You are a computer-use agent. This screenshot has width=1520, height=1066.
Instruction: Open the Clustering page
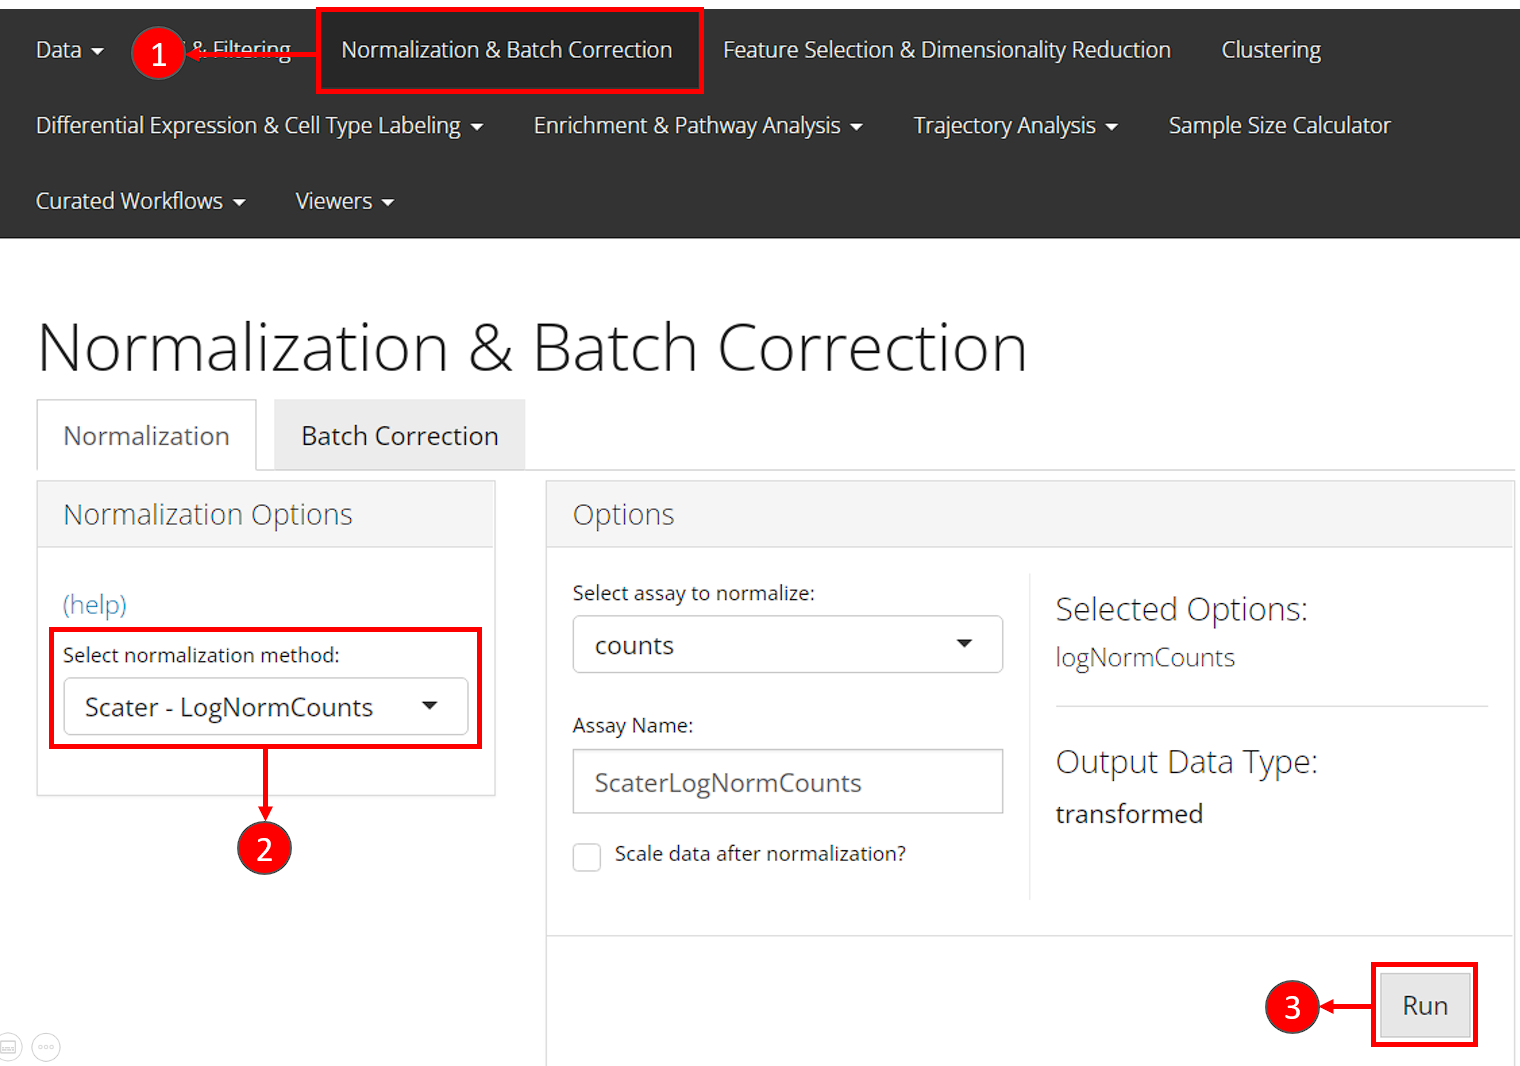tap(1270, 50)
